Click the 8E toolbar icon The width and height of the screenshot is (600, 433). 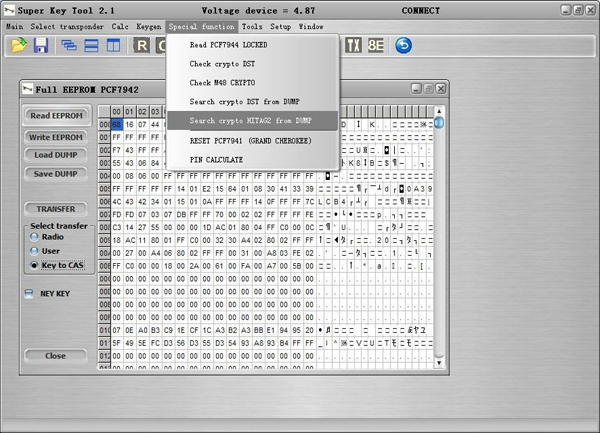coord(376,45)
